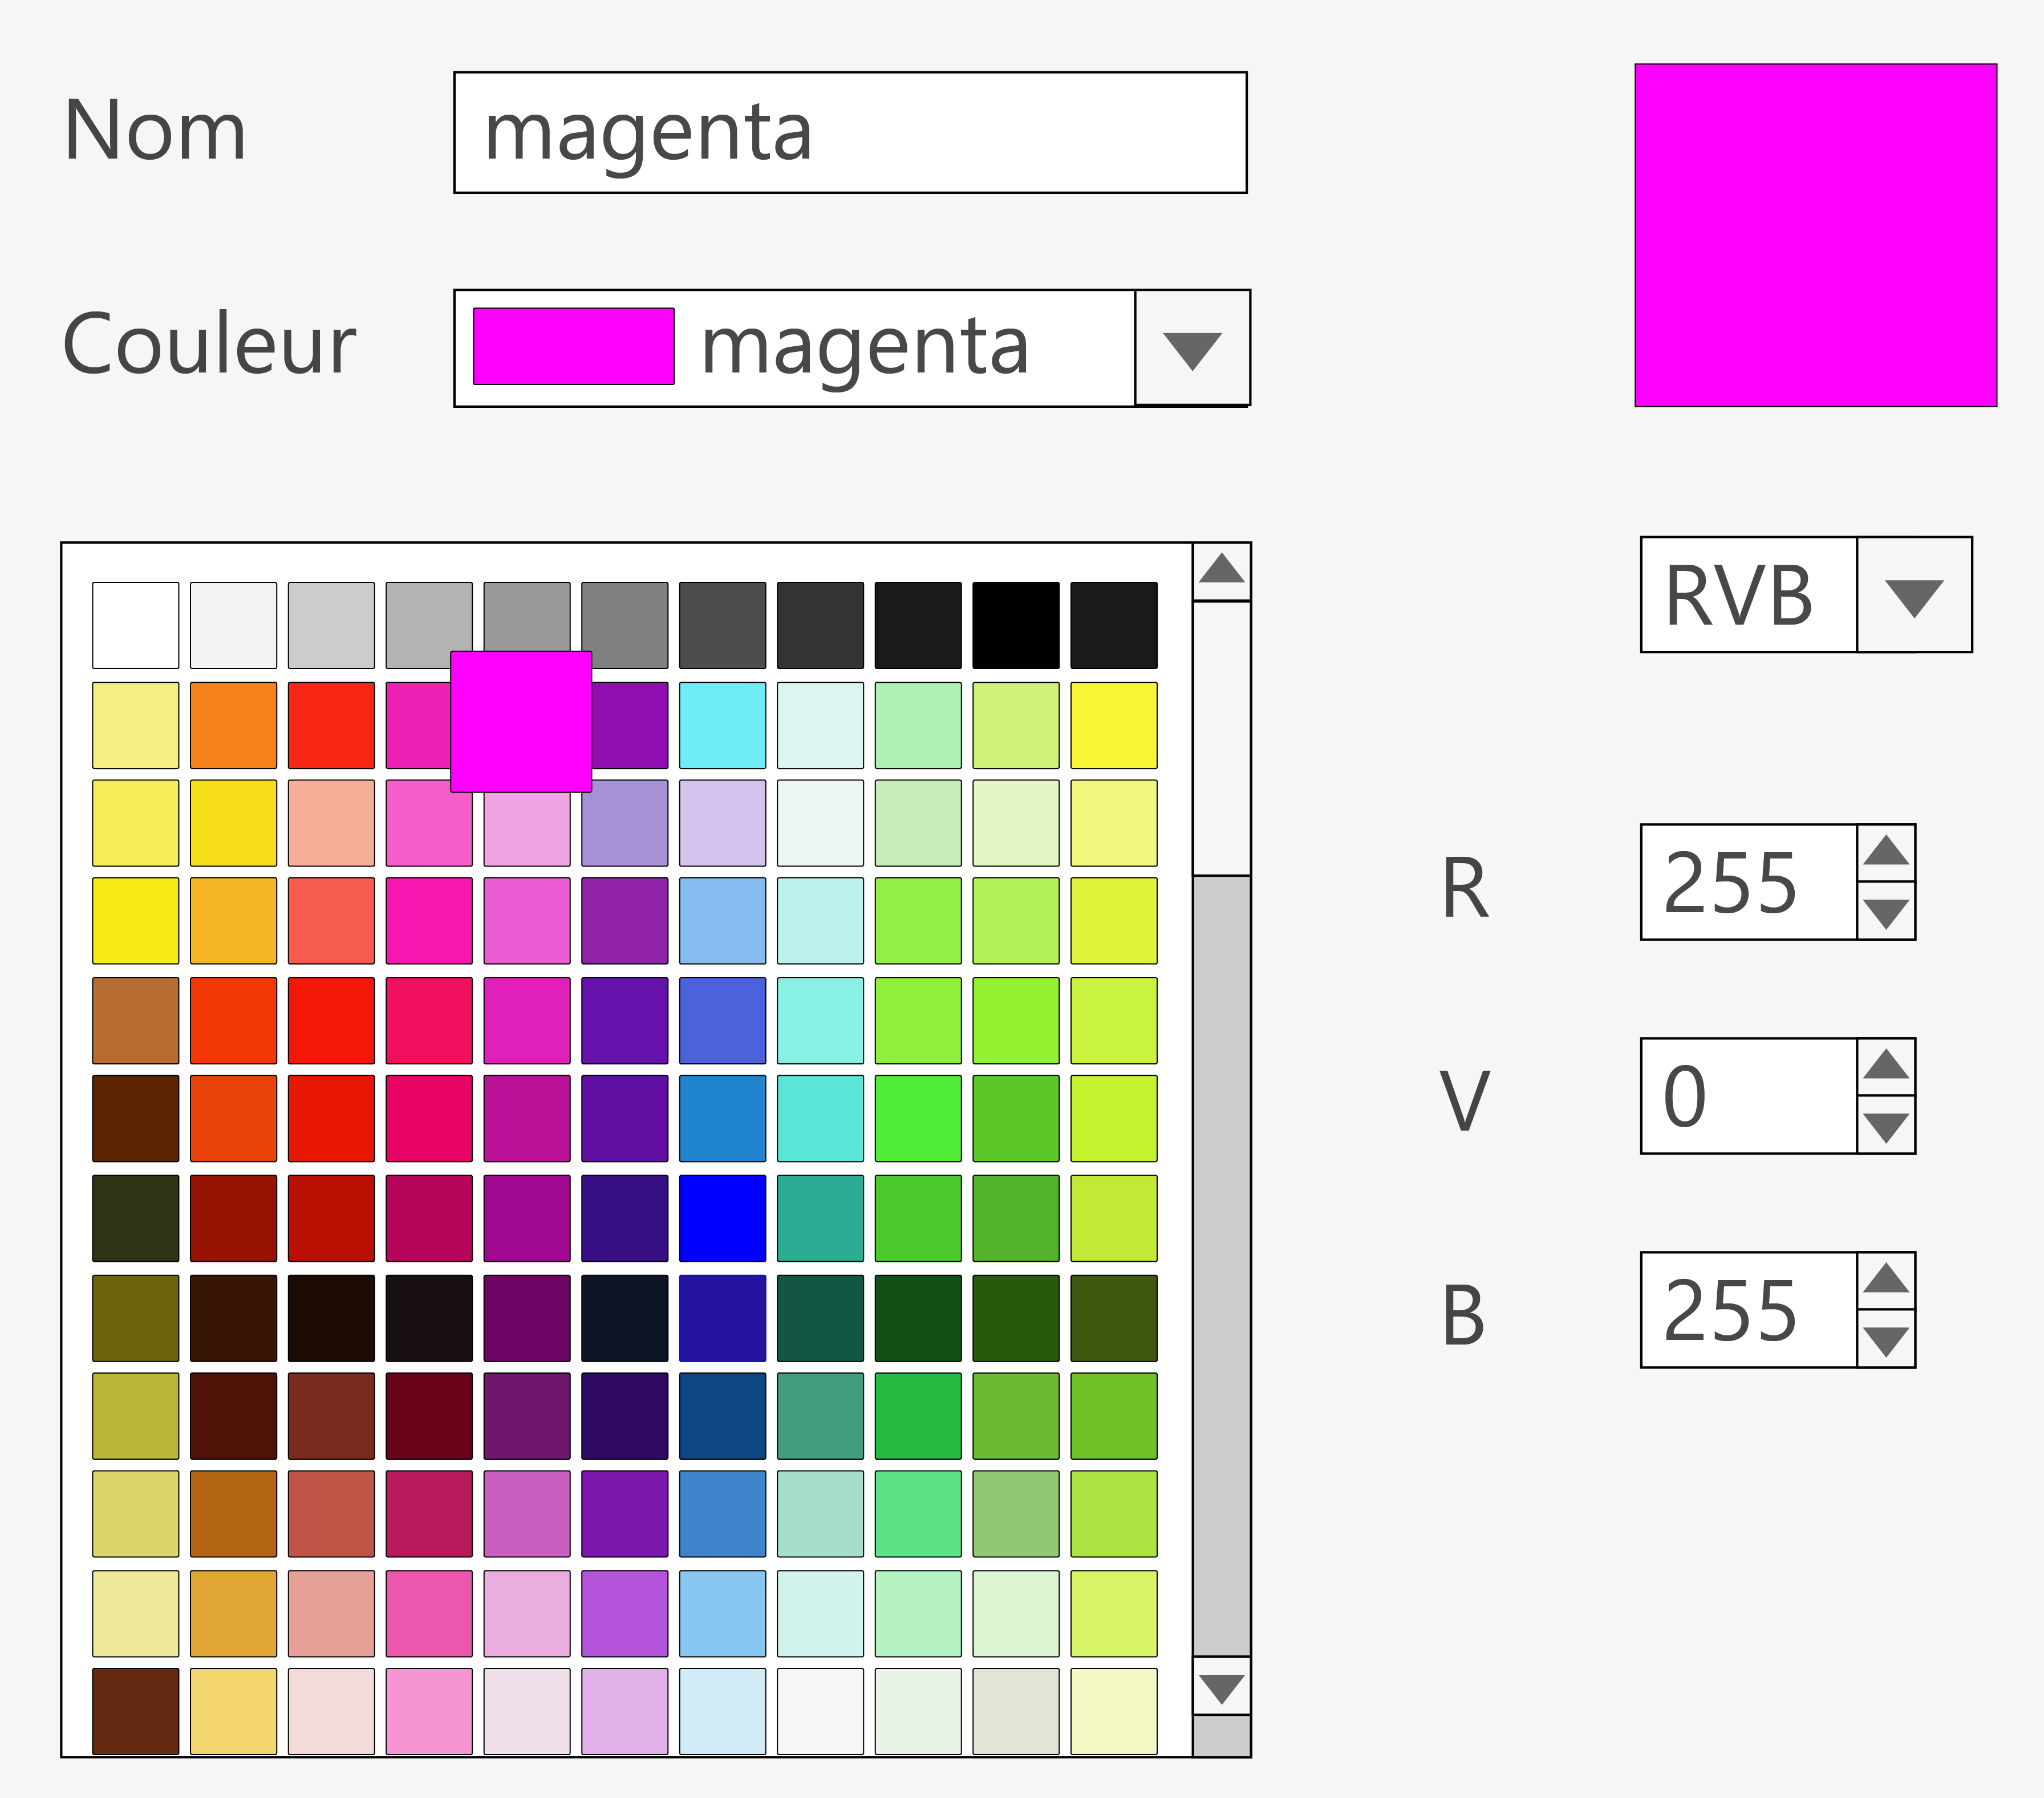Click the R value input field
This screenshot has width=2044, height=1798.
[1748, 882]
